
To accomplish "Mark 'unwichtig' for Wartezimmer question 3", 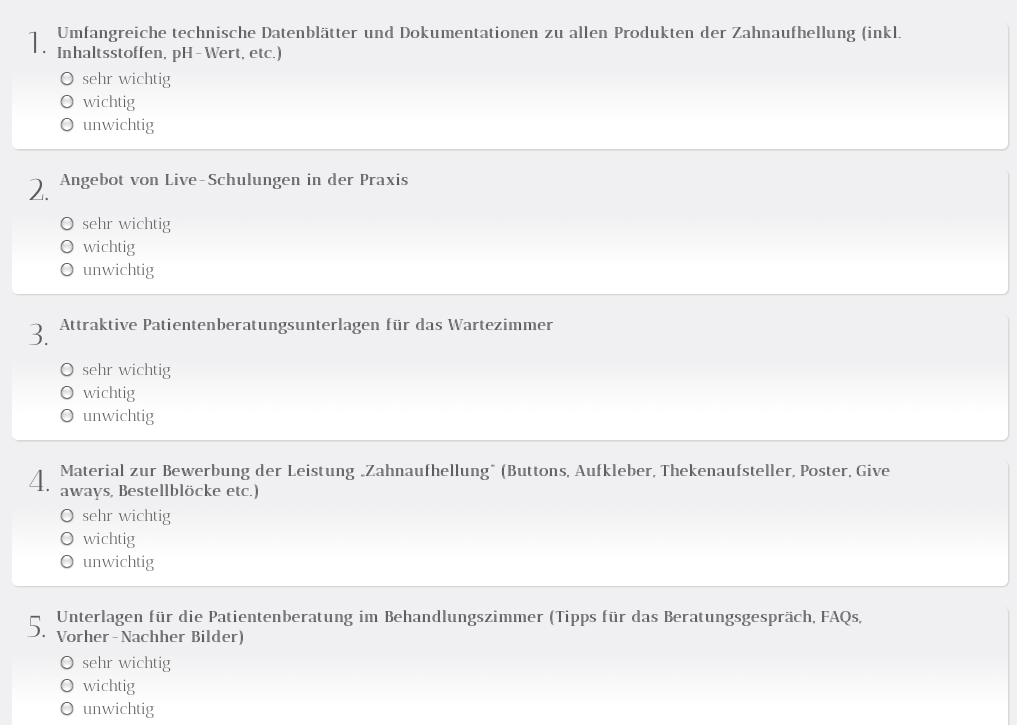I will (x=67, y=416).
